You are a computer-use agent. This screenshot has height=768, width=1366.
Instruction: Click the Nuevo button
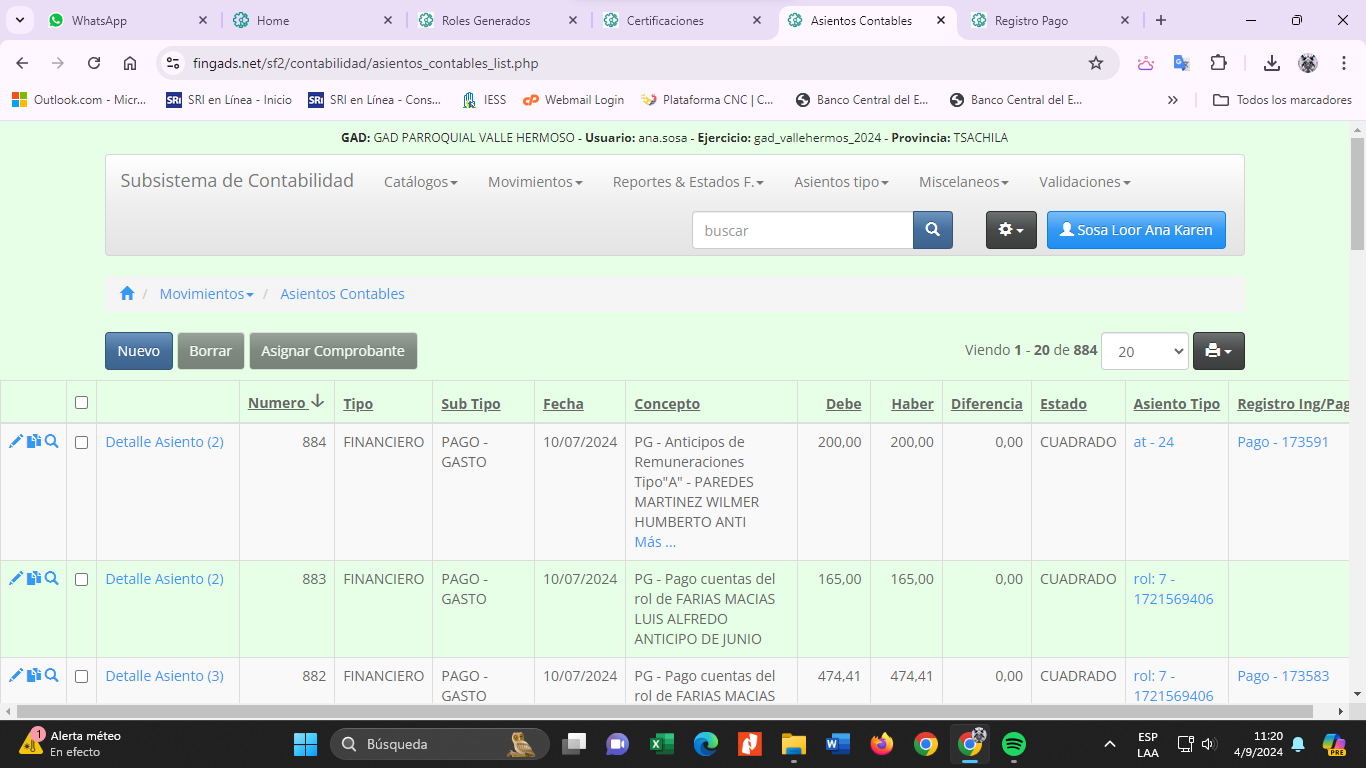139,351
